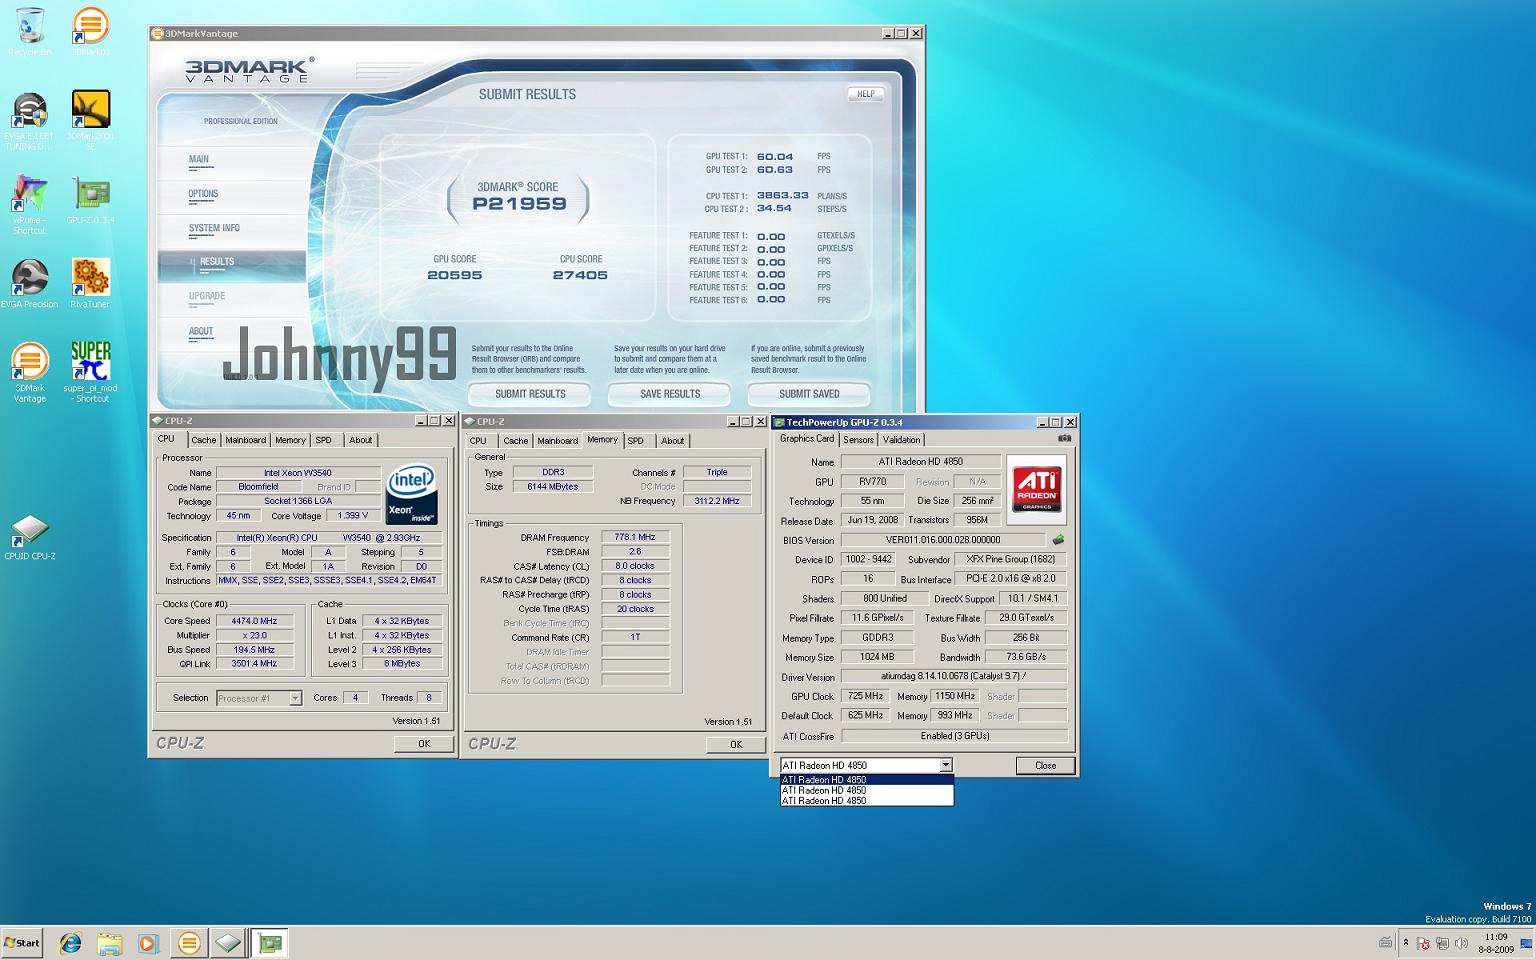This screenshot has height=960, width=1536.
Task: Launch EVGA Precision desktop icon
Action: click(x=29, y=284)
